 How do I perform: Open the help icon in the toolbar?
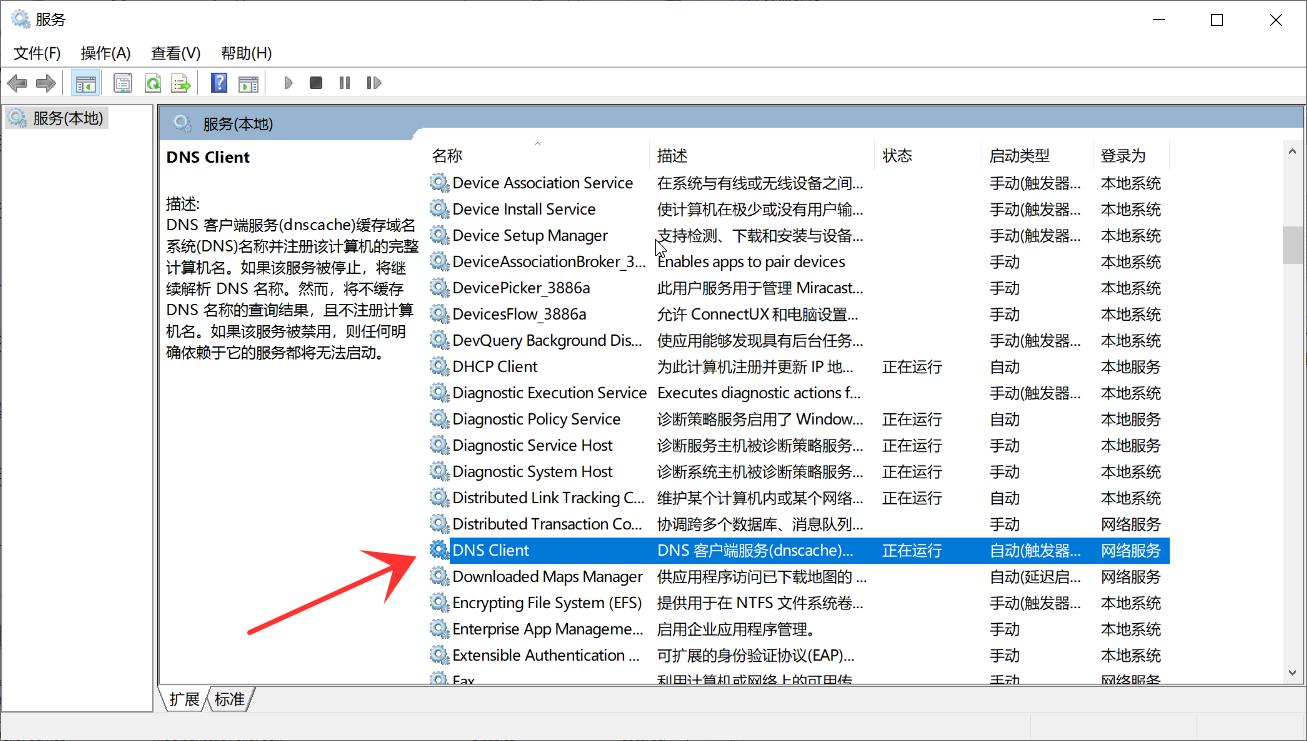218,83
